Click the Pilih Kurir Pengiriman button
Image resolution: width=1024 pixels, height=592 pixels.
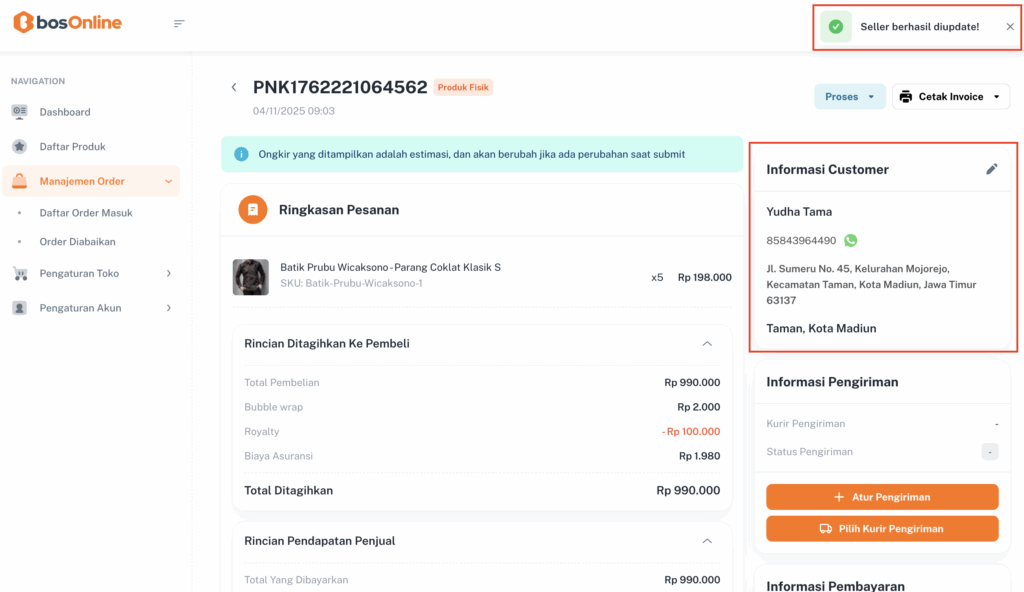click(882, 528)
